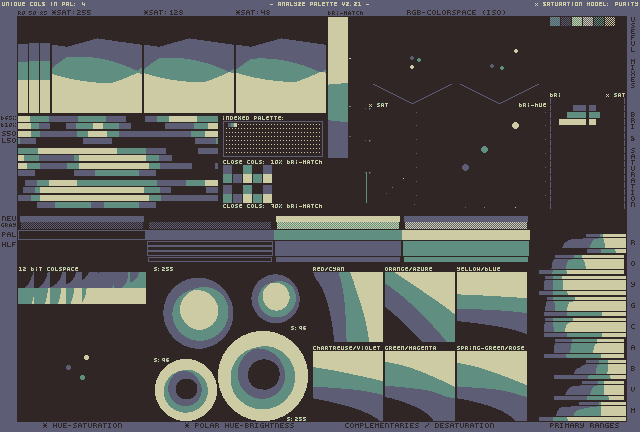This screenshot has height=432, width=640.
Task: Click the 'L50' row label
Action: pos(9,140)
